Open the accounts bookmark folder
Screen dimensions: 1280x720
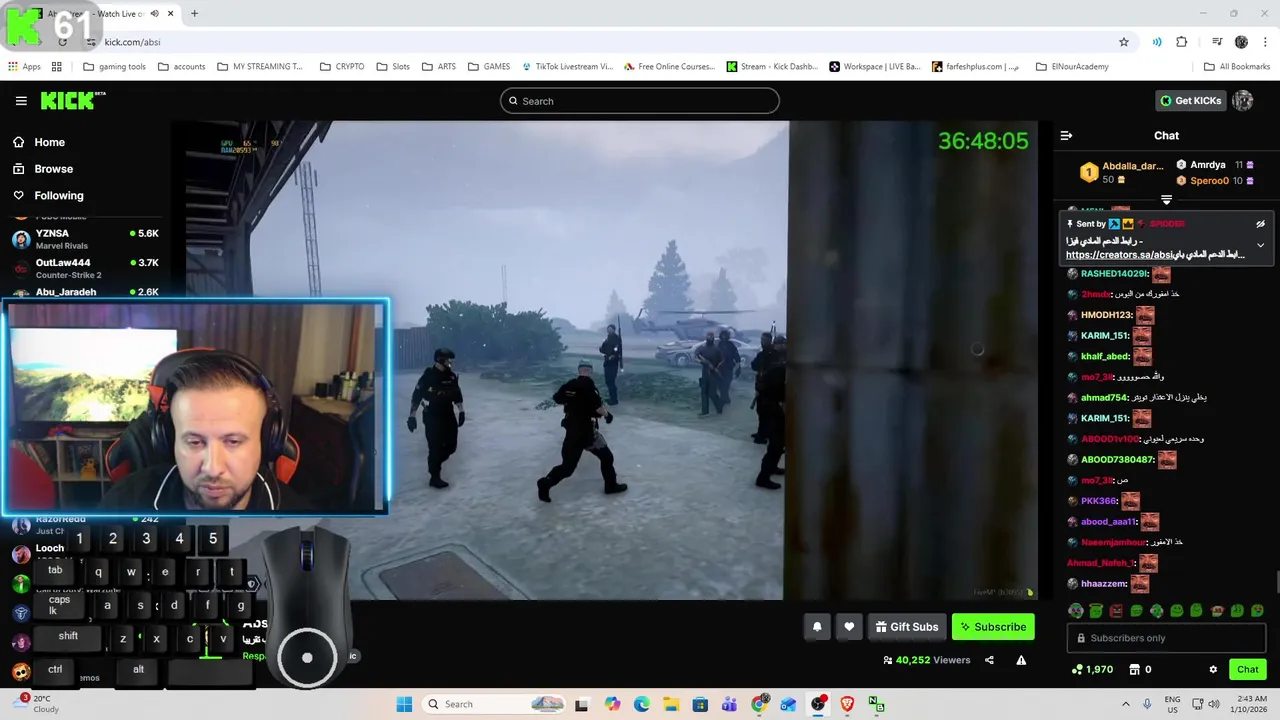[x=181, y=67]
